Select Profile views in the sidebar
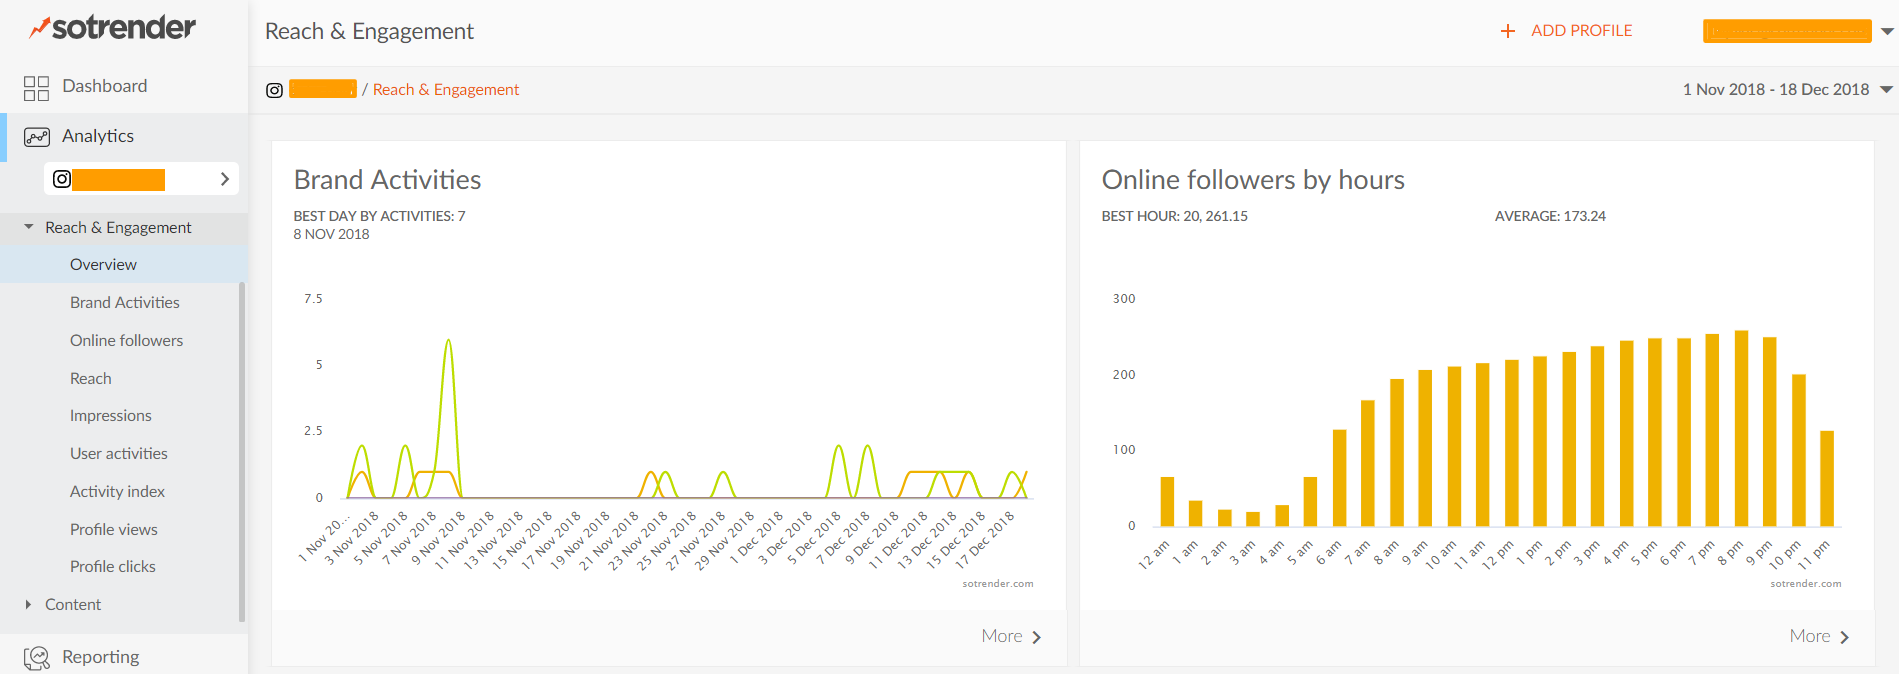Viewport: 1899px width, 674px height. pos(114,529)
